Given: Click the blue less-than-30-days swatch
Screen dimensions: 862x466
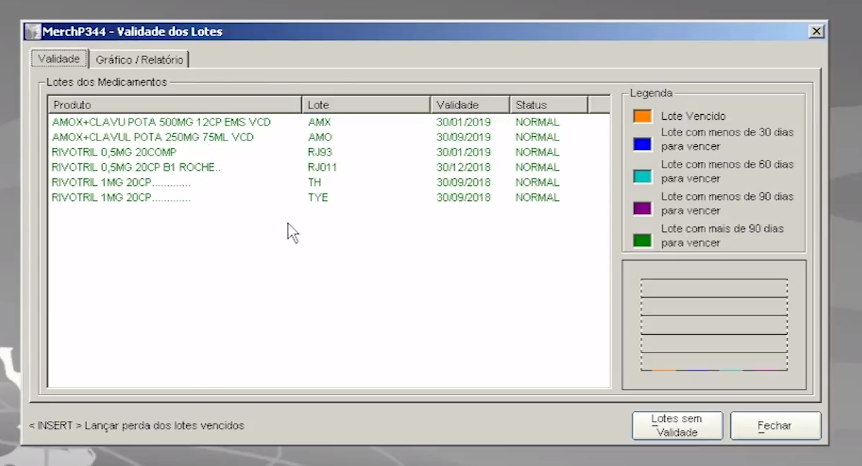Looking at the screenshot, I should pos(642,144).
